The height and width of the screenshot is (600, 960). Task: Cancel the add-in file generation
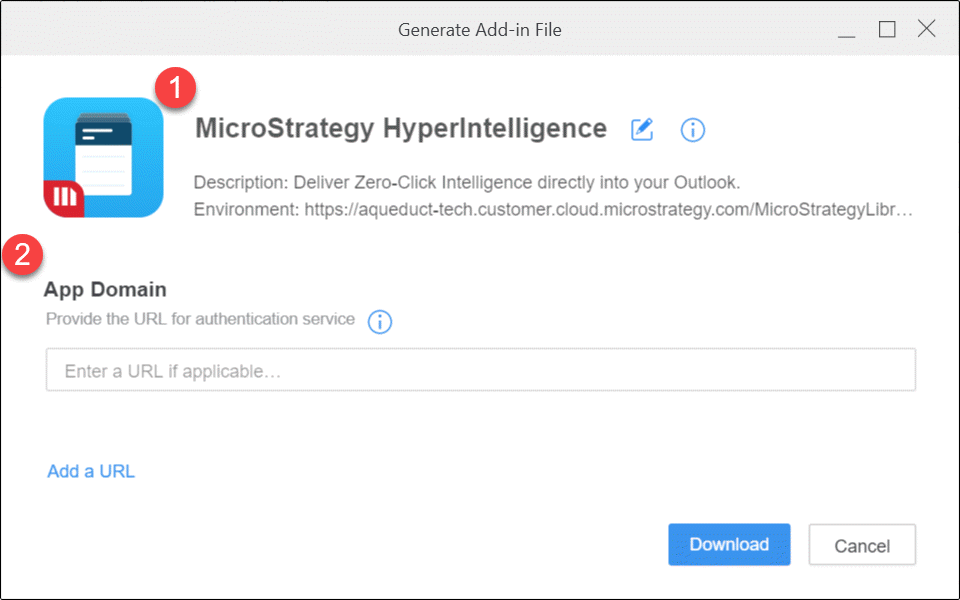coord(862,544)
